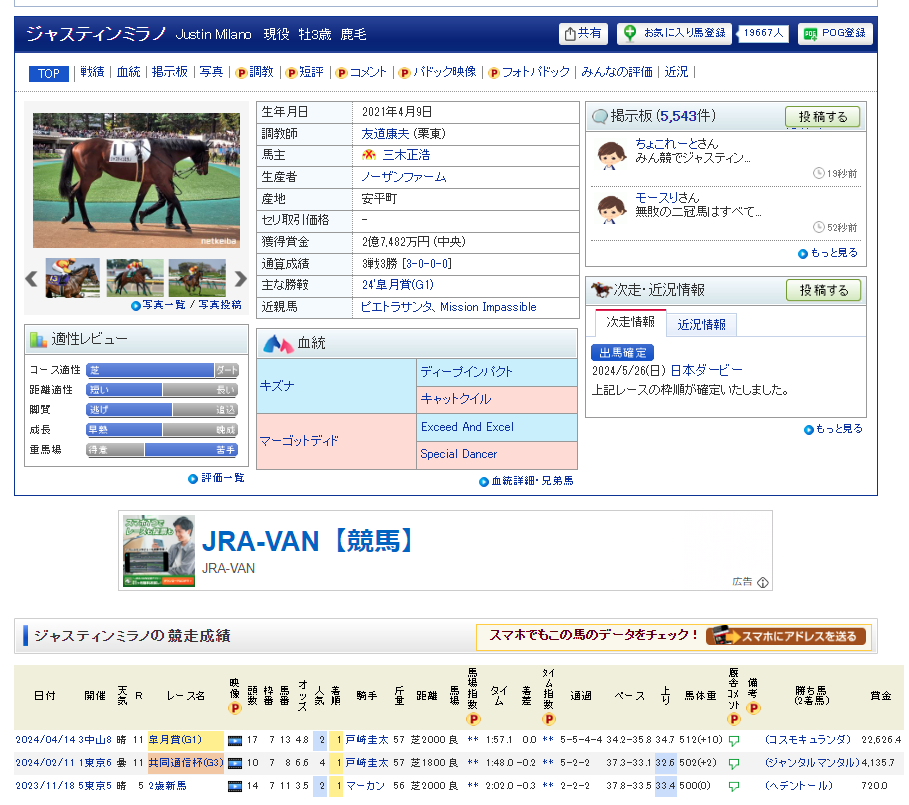The height and width of the screenshot is (805, 909).
Task: Click the ad info icon beside 広告
Action: (x=763, y=582)
